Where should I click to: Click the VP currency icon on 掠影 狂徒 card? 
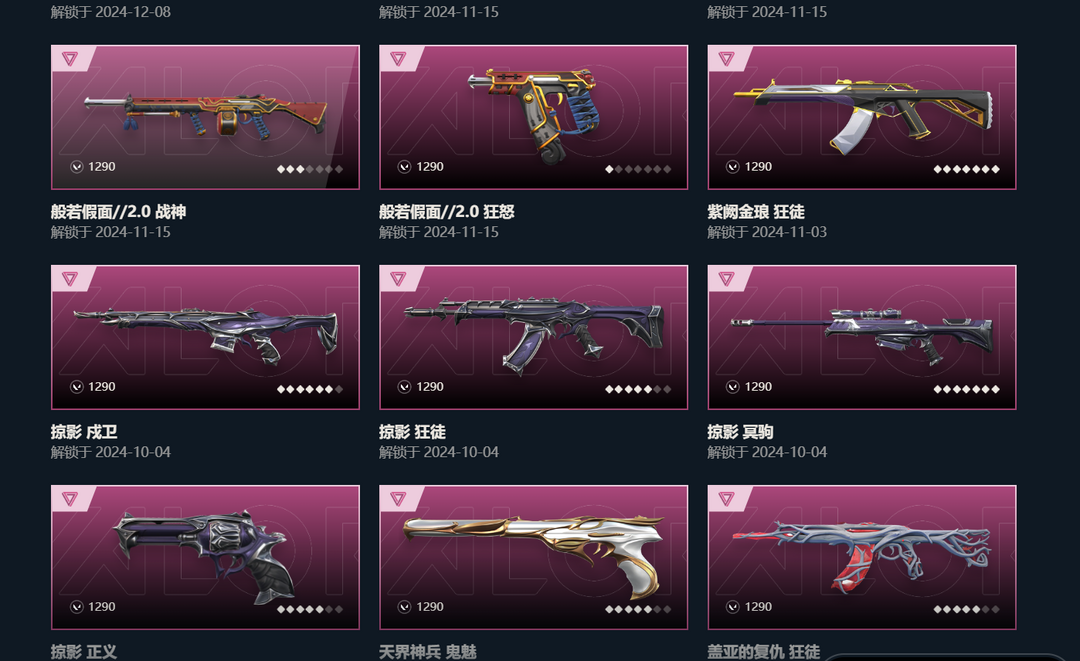pos(404,387)
